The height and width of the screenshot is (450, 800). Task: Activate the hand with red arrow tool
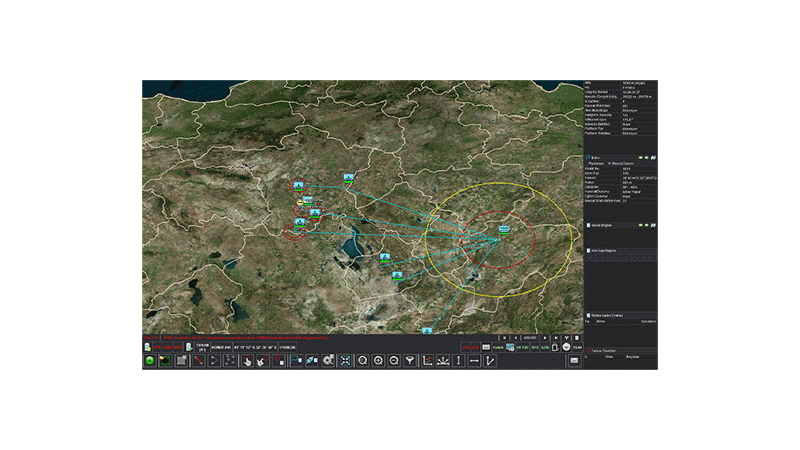263,361
